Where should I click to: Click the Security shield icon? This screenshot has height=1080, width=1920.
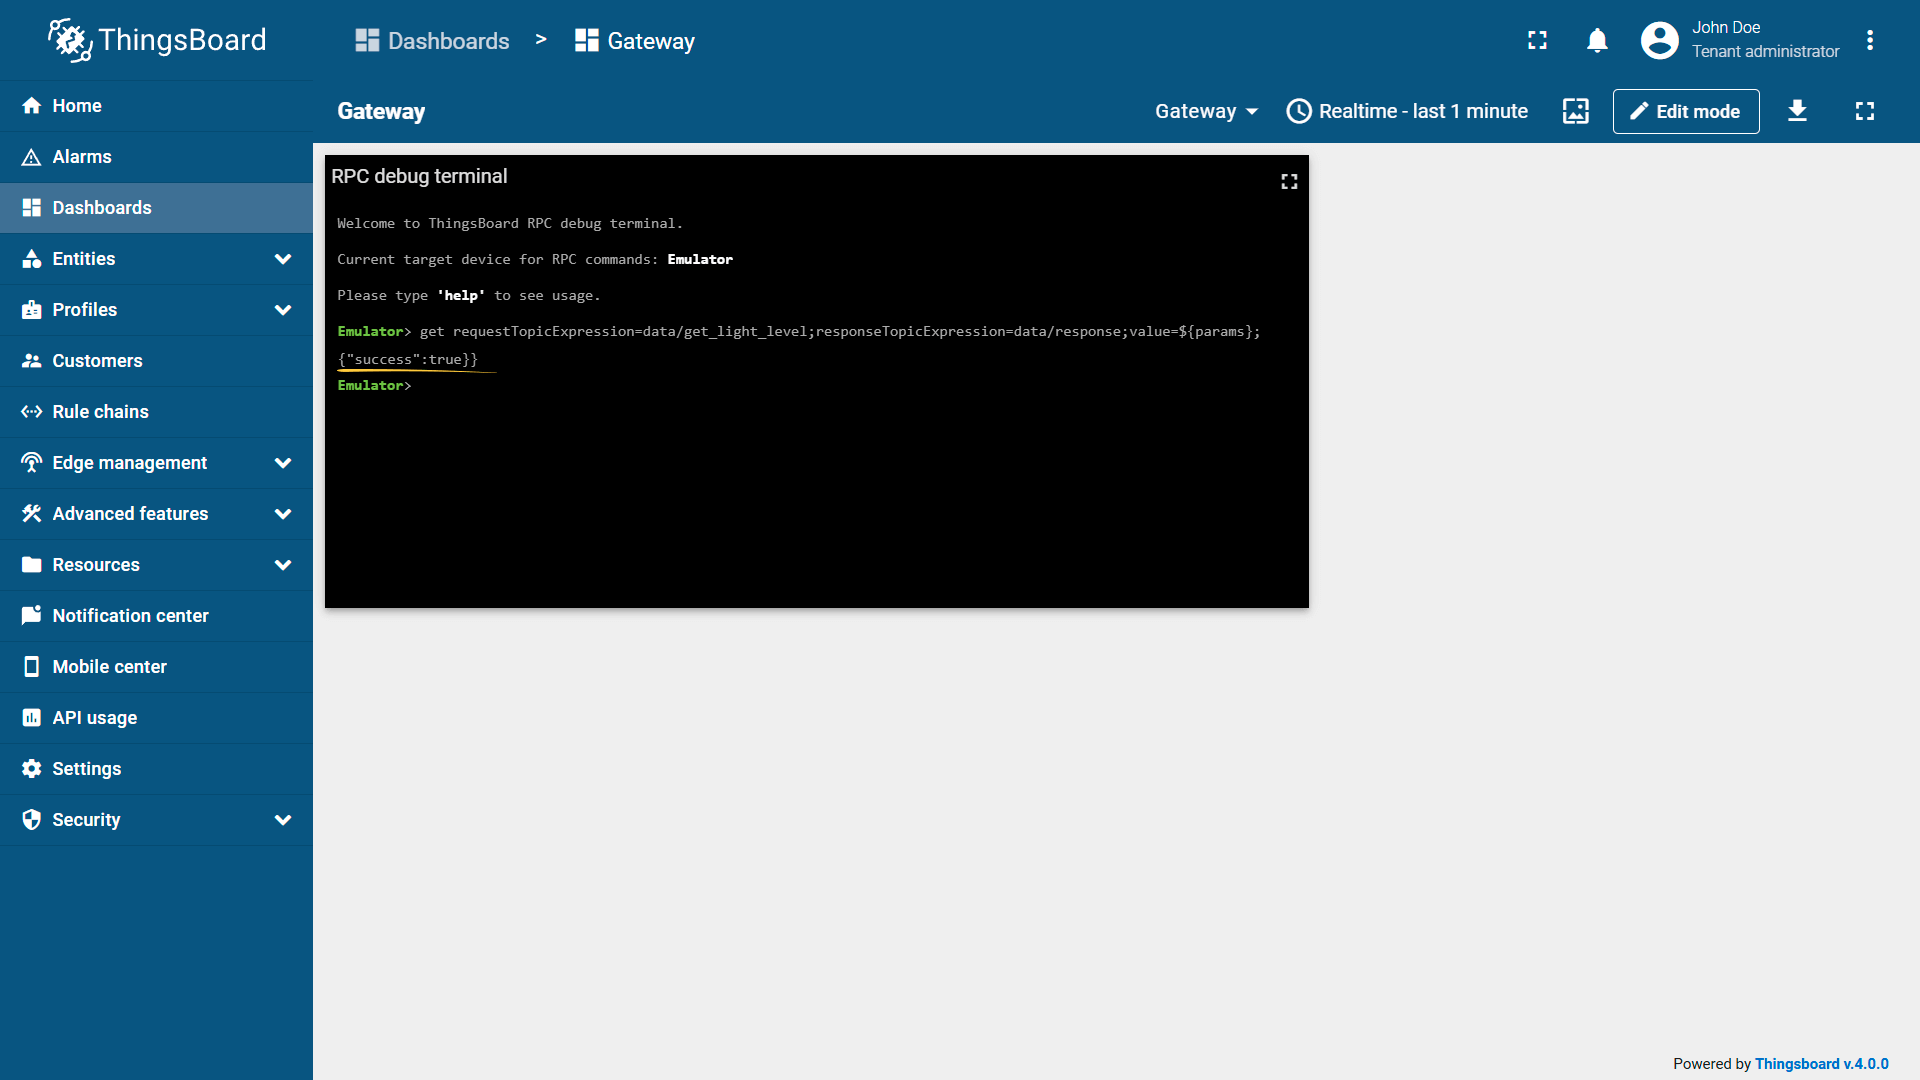point(32,820)
